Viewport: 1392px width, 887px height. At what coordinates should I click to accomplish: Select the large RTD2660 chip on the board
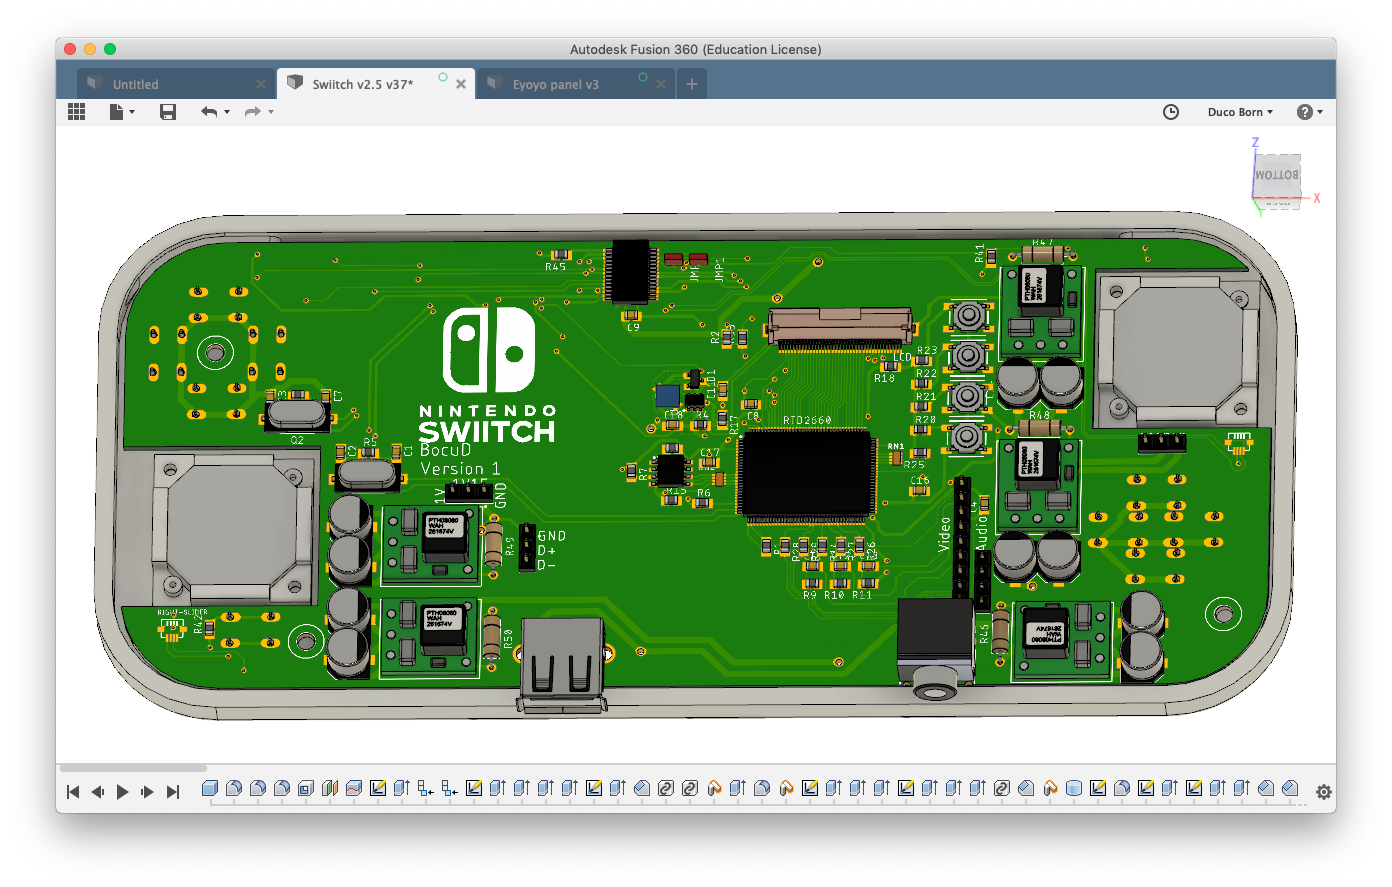(806, 476)
